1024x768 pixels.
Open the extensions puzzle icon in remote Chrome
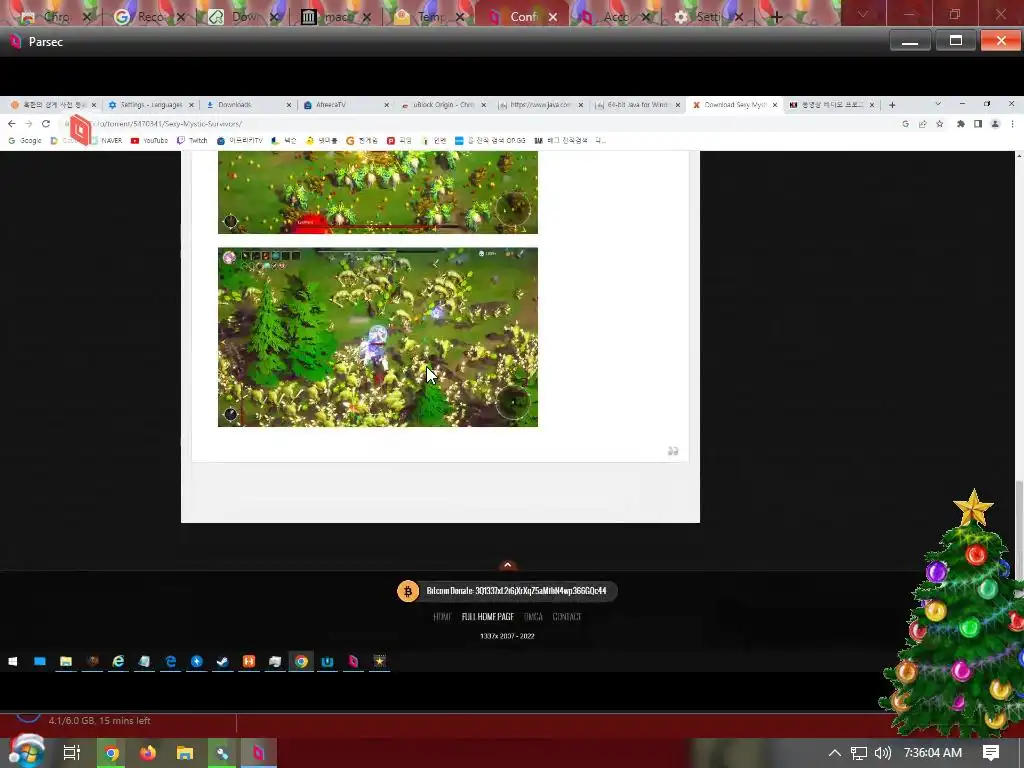[x=961, y=123]
